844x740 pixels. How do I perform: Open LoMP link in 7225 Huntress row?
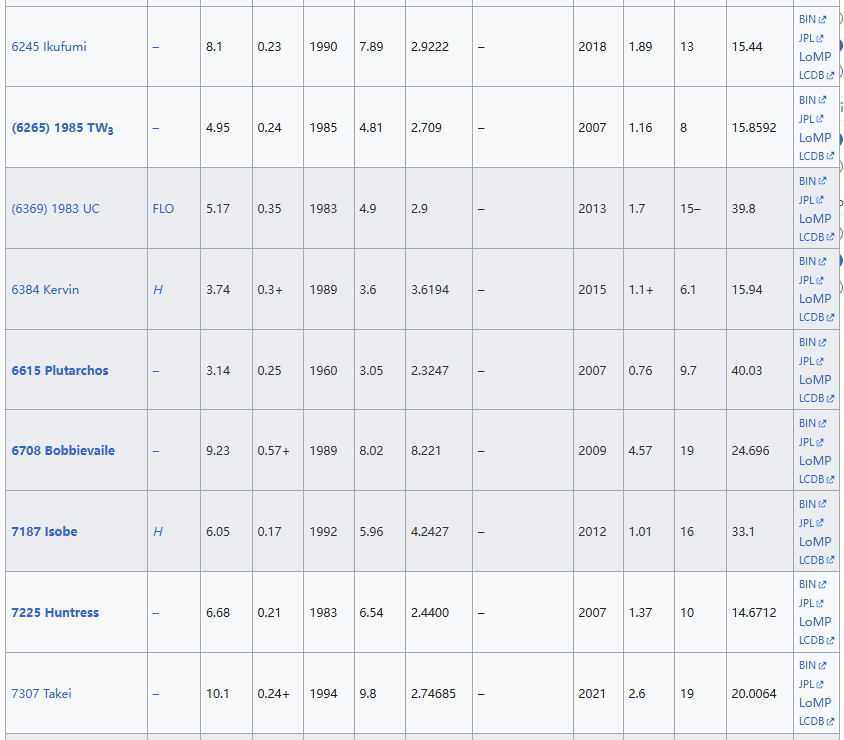coord(815,622)
